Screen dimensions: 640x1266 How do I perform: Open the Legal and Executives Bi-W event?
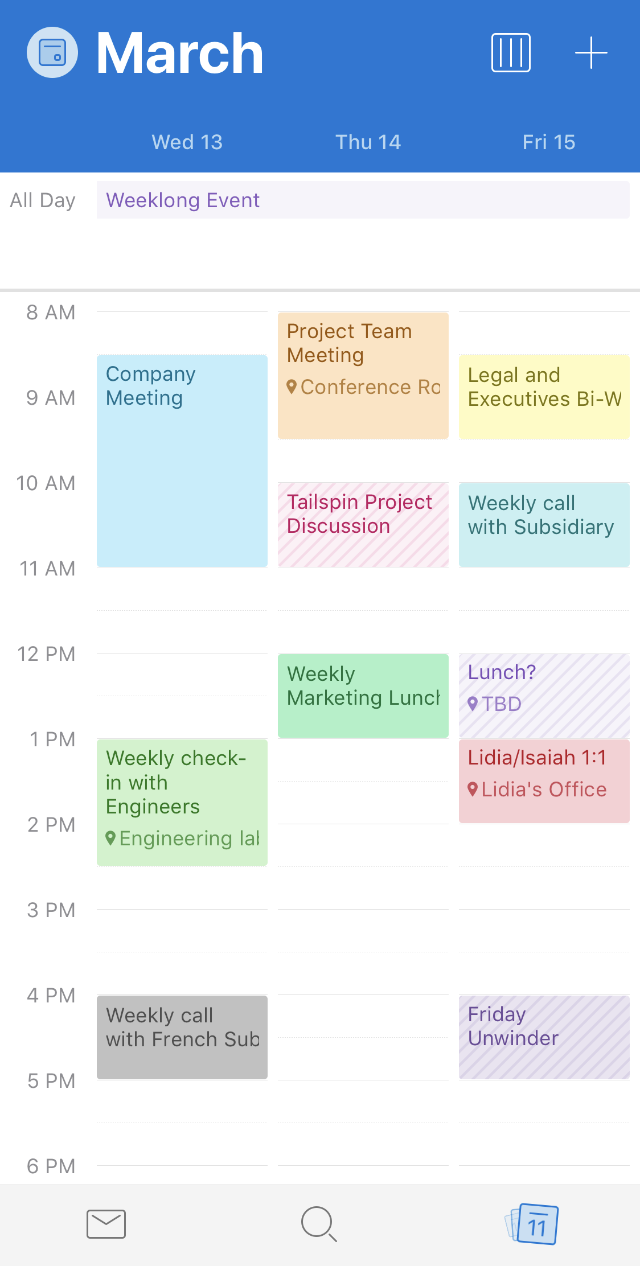point(543,396)
